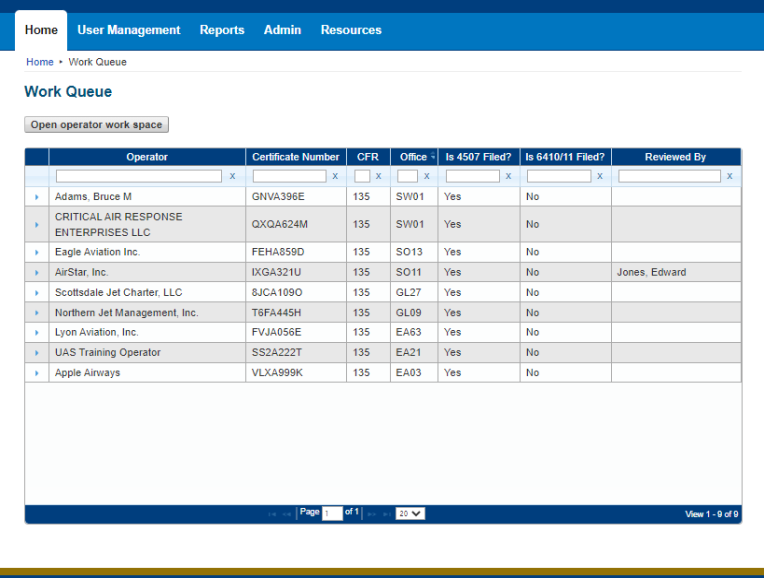The width and height of the screenshot is (764, 578).
Task: Click the Apple Airways operator name
Action: 88,373
